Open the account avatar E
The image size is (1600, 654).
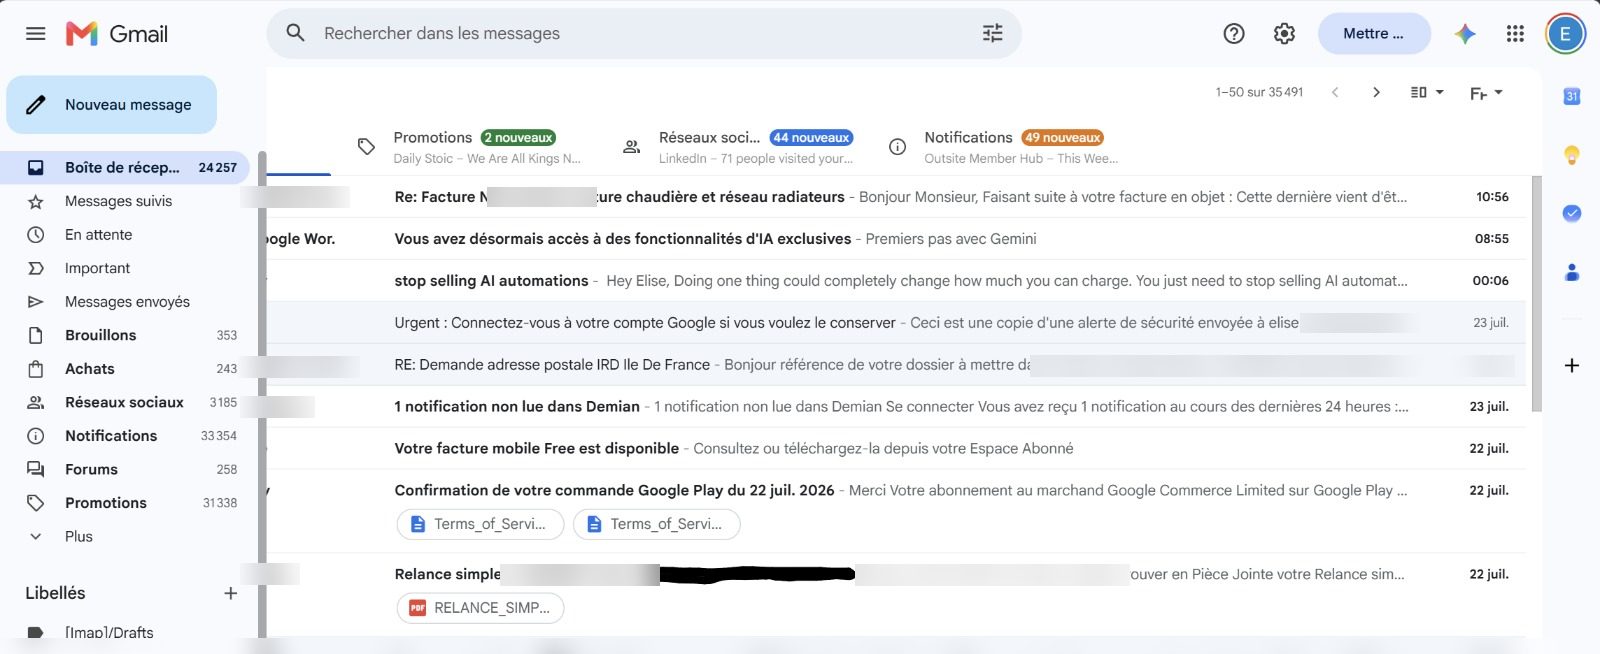click(x=1565, y=34)
